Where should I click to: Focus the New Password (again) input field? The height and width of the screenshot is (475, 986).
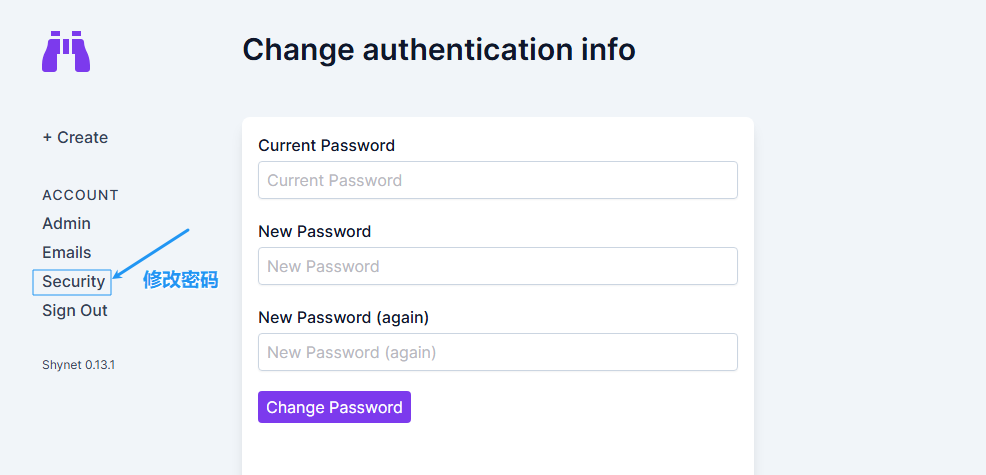click(497, 352)
